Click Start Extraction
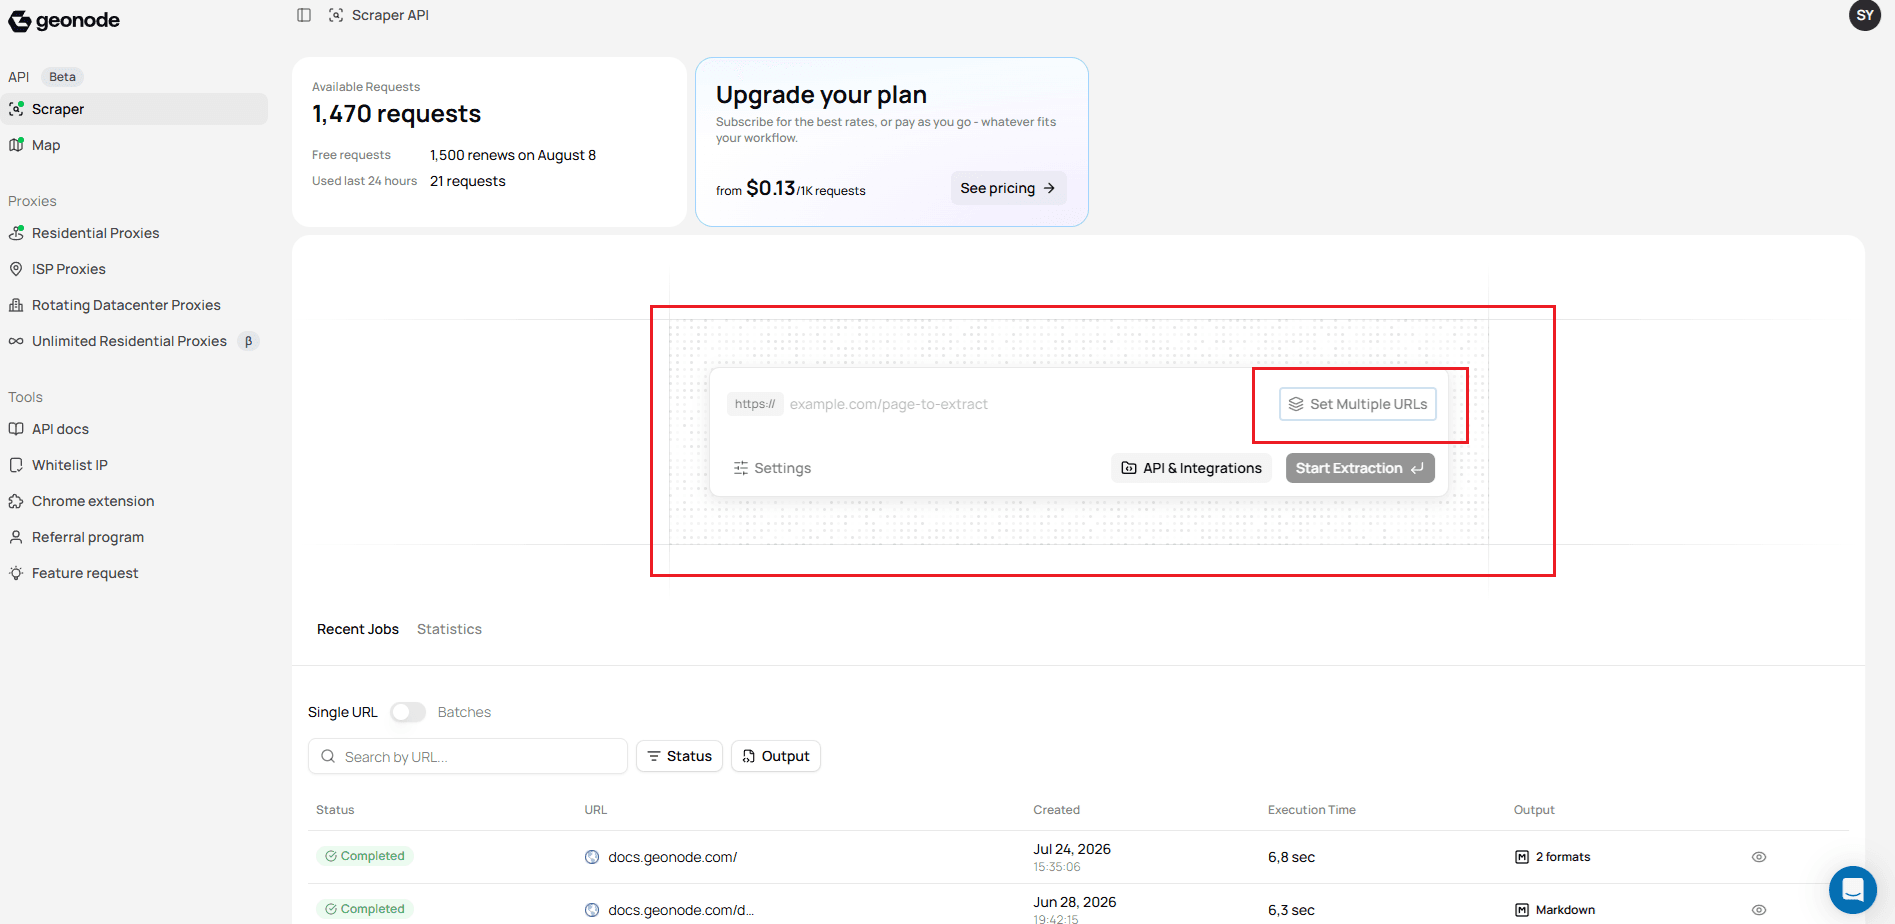Viewport: 1895px width, 924px height. (1360, 468)
